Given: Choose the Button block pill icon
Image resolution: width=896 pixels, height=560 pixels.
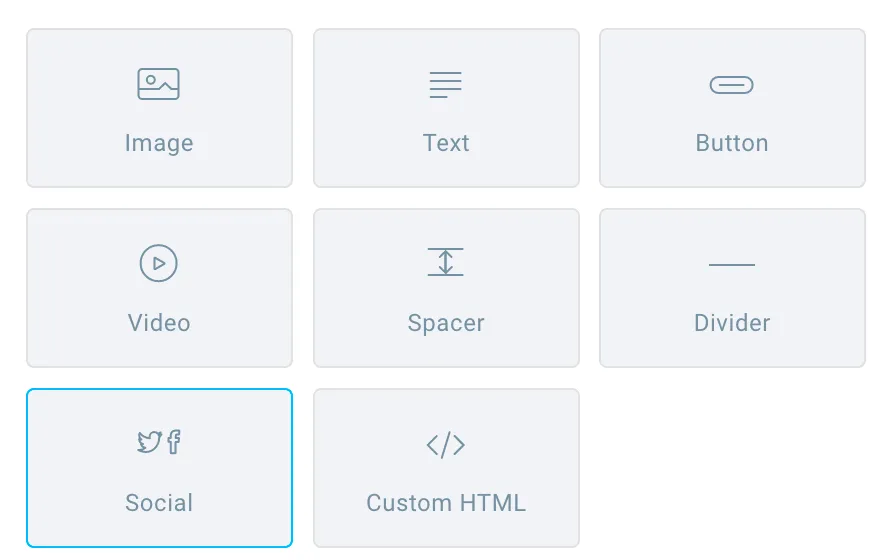Looking at the screenshot, I should [731, 85].
